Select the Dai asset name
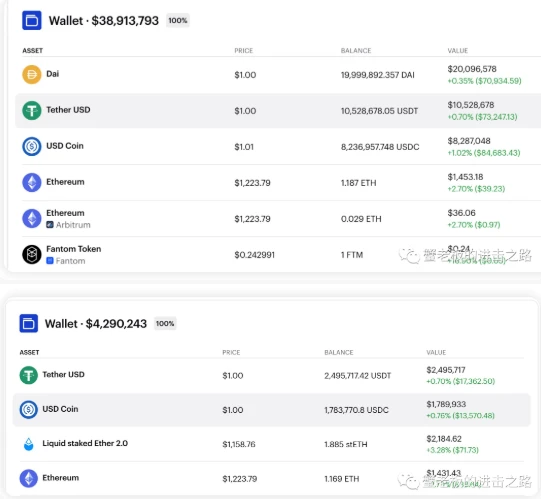 click(52, 74)
